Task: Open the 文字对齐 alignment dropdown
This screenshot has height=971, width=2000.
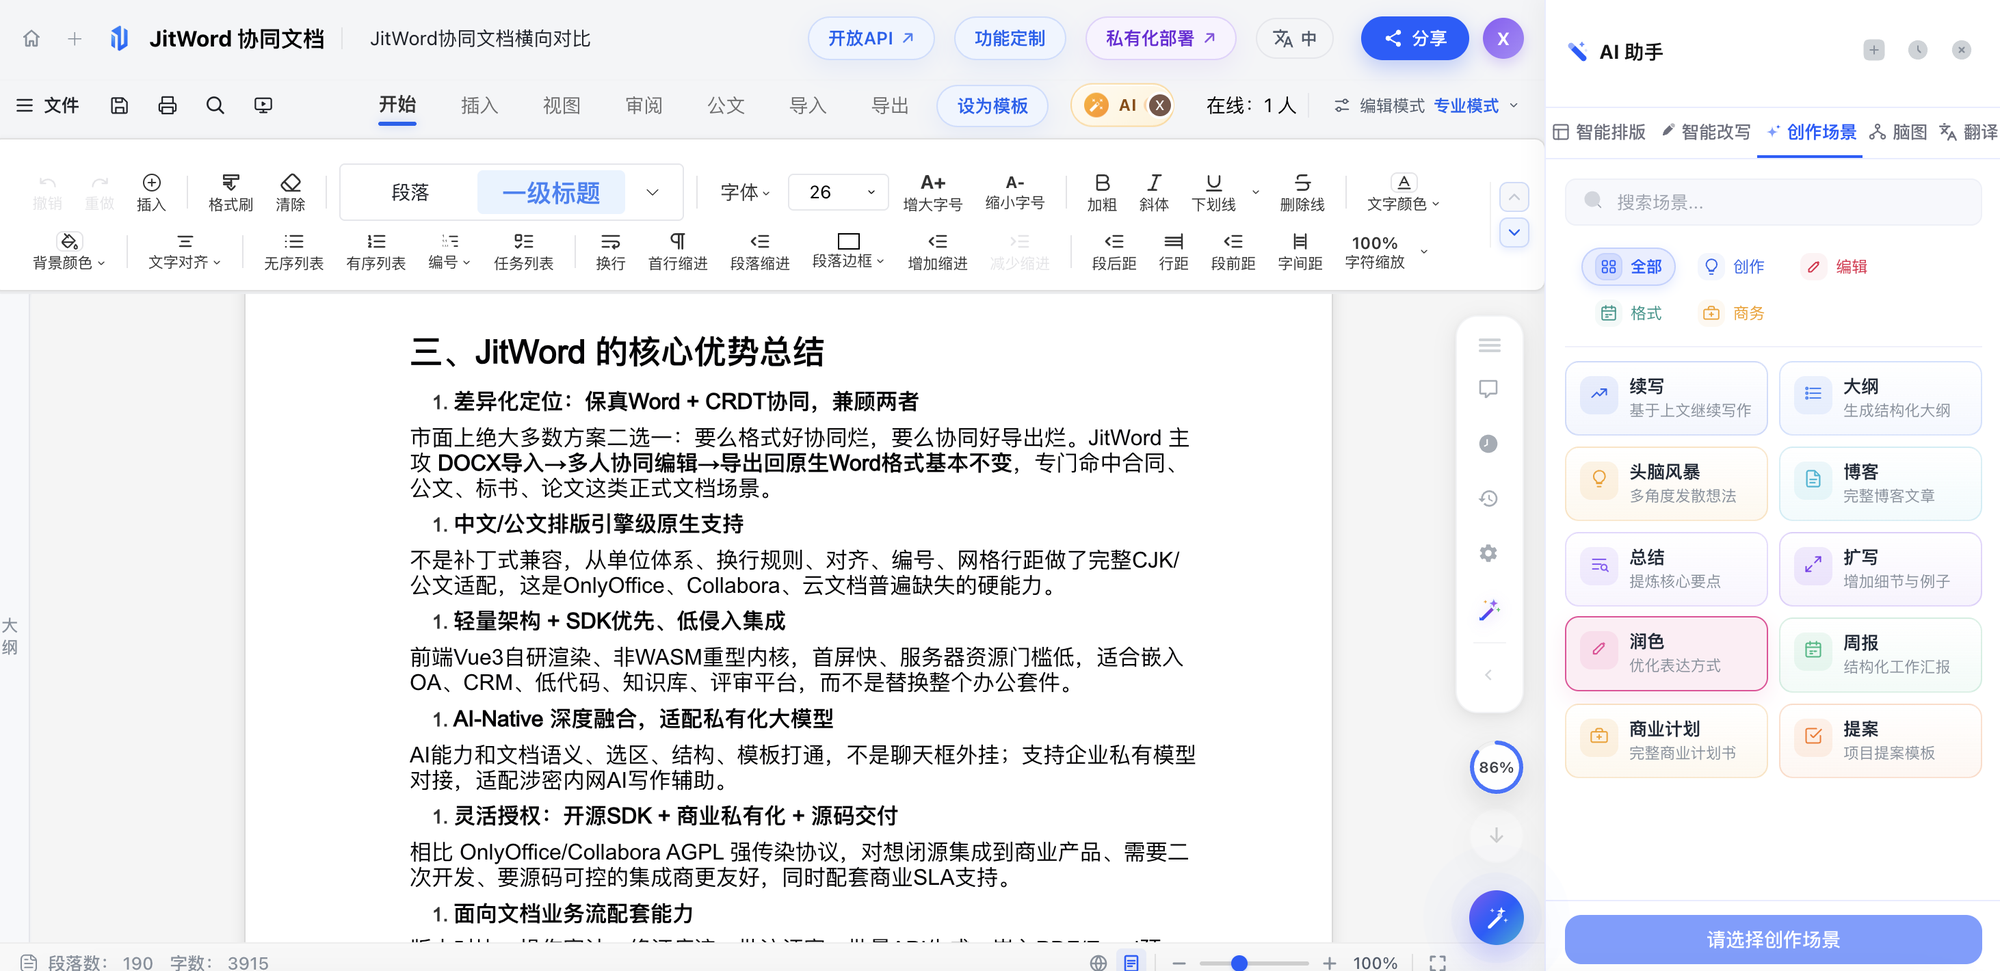Action: click(x=184, y=251)
